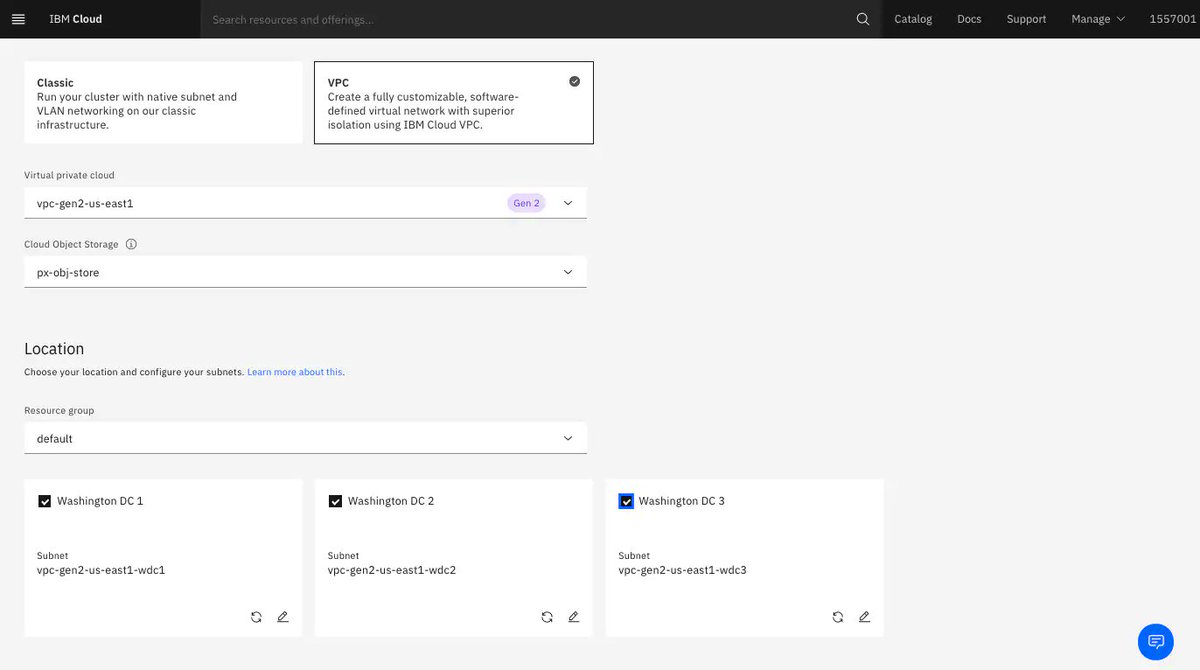Click the vpc-gen2-us-east1-wdc1 subnet text
The height and width of the screenshot is (670, 1200).
point(101,571)
